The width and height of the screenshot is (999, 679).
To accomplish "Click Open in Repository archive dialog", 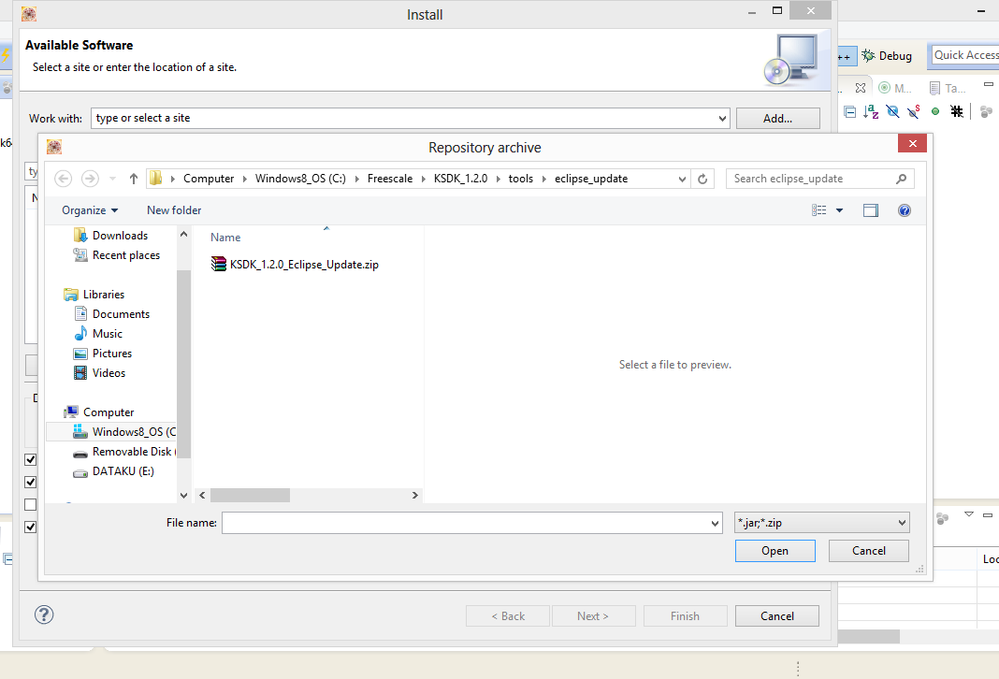I will coord(775,551).
